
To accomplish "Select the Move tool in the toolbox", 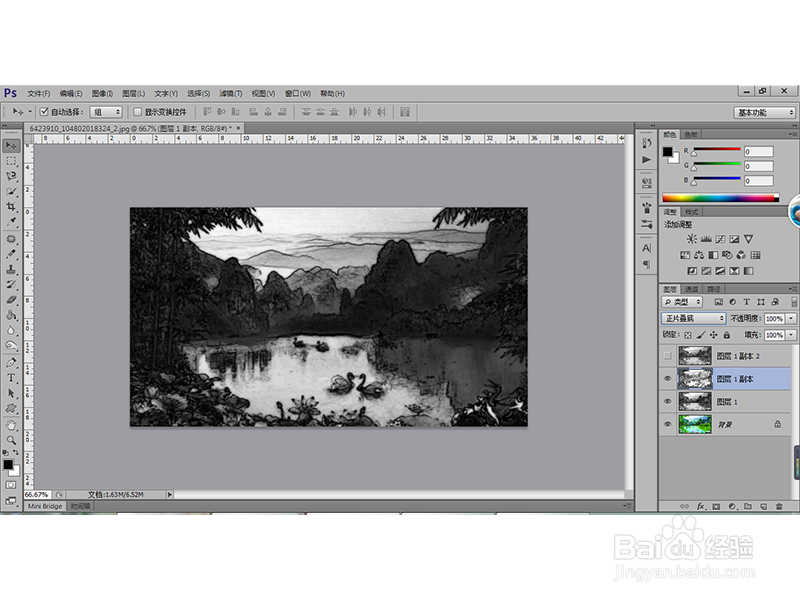I will (x=11, y=146).
